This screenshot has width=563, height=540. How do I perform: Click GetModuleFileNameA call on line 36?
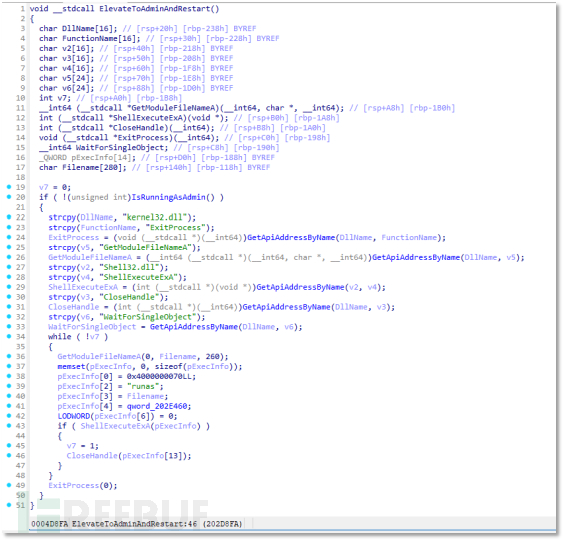(x=99, y=357)
